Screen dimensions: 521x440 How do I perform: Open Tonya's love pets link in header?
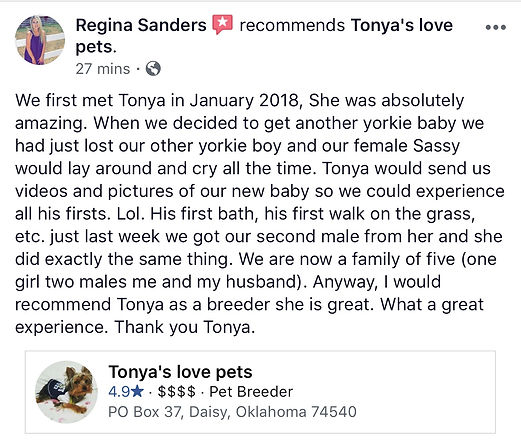point(402,25)
